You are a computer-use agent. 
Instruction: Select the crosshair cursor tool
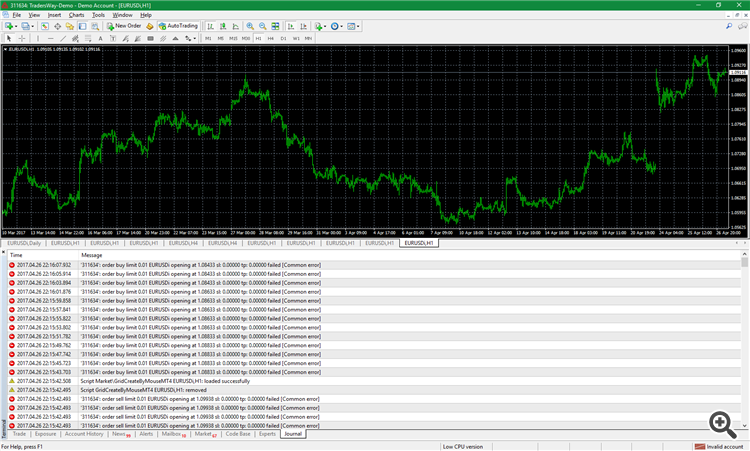pyautogui.click(x=22, y=38)
